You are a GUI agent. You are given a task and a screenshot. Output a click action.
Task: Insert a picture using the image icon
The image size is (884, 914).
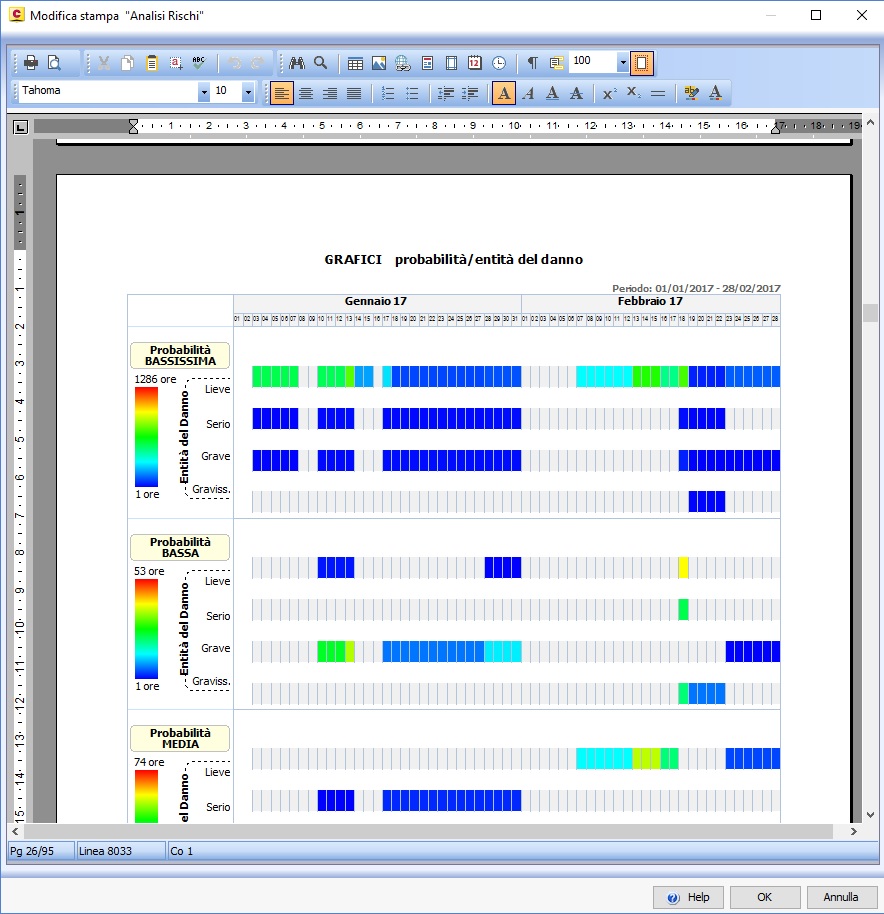(x=379, y=63)
